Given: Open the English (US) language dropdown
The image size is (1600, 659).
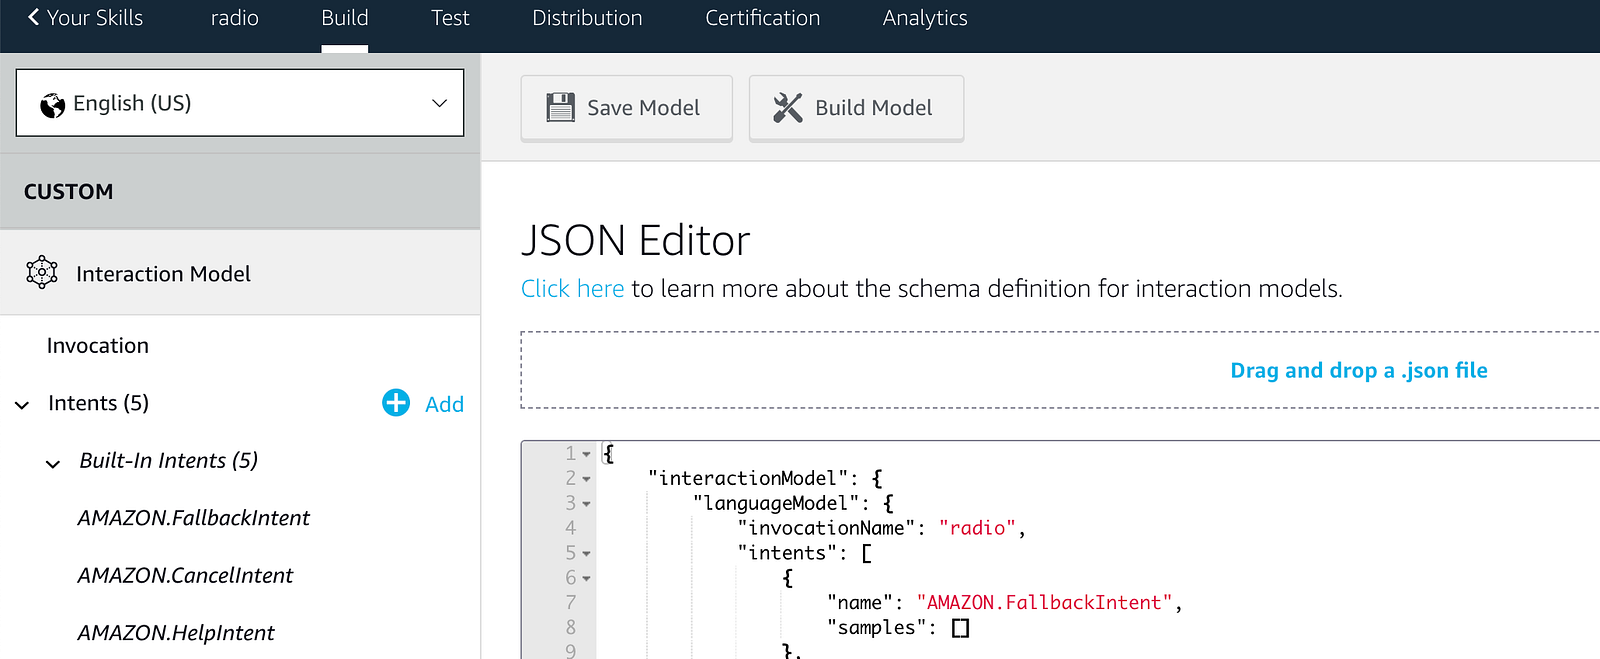Looking at the screenshot, I should [240, 103].
